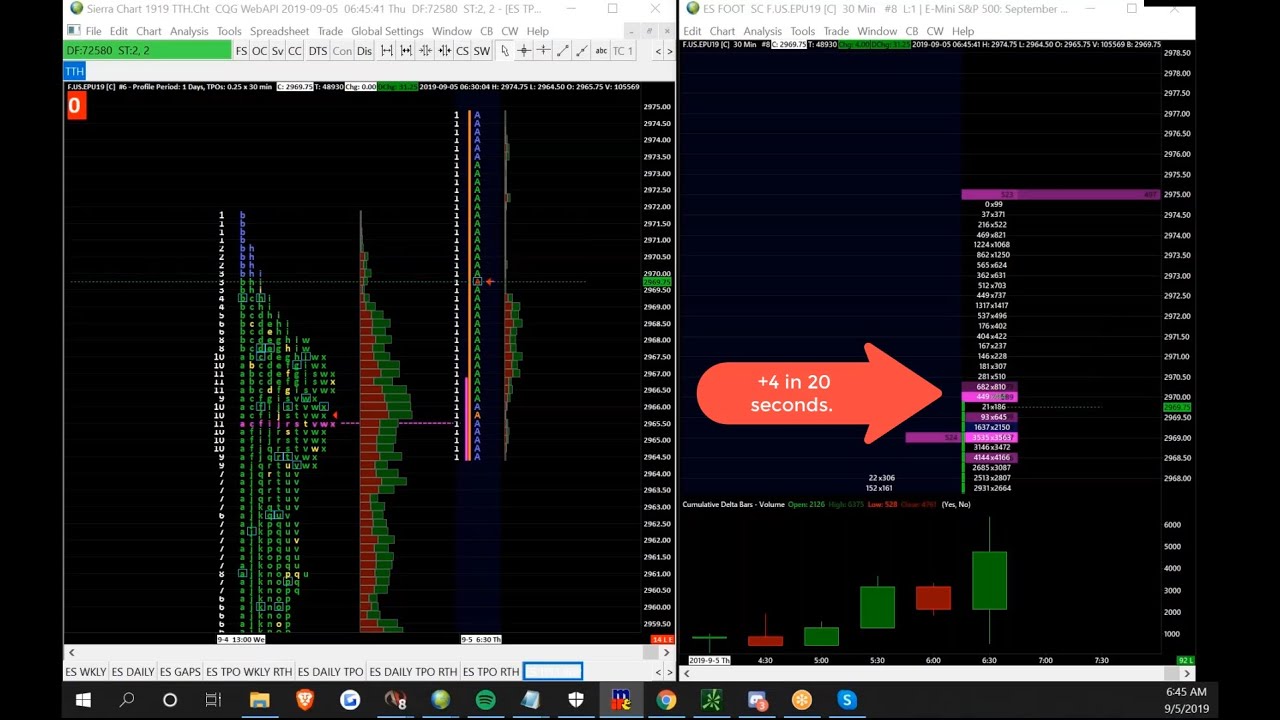Click the FS toolbar button
The image size is (1280, 720).
coord(241,51)
